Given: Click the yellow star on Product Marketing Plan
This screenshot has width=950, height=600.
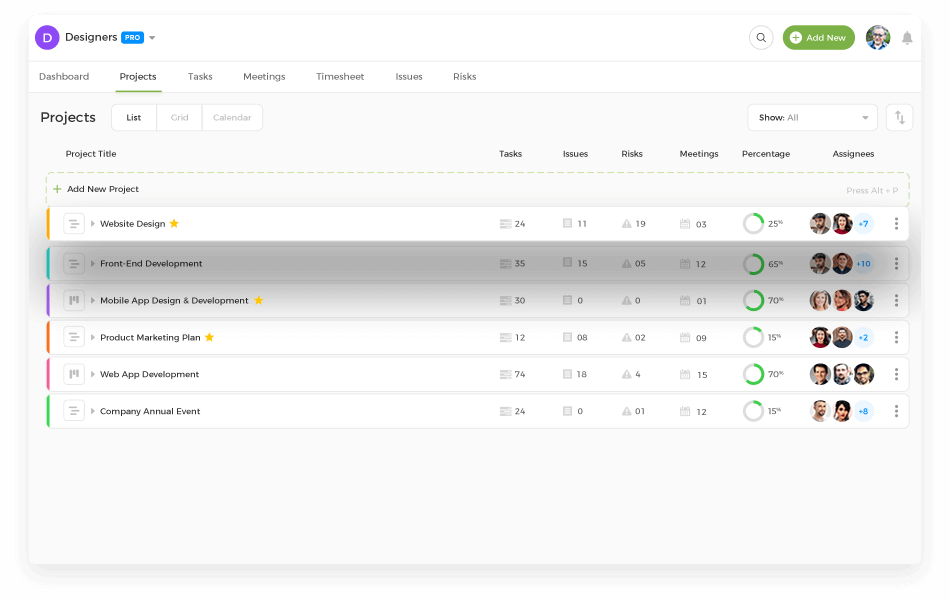Looking at the screenshot, I should coord(209,338).
